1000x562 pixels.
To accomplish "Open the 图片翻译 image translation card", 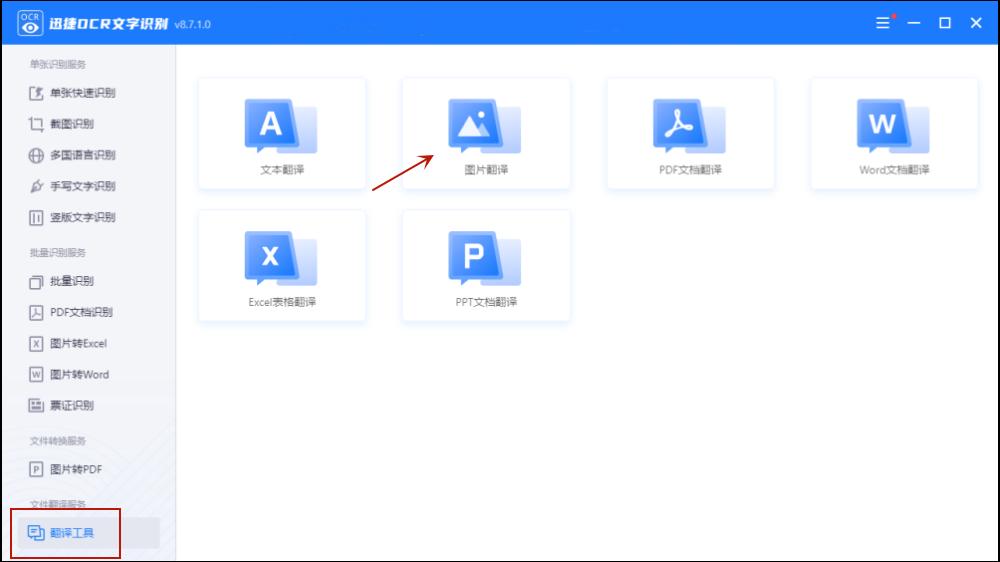I will click(486, 133).
